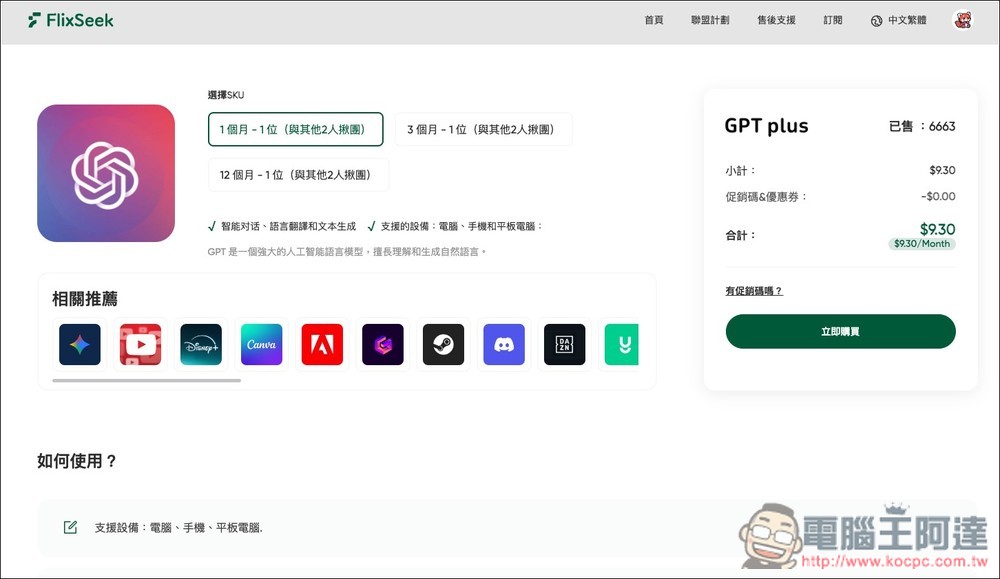
Task: Open the YouTube recommendation icon
Action: [x=140, y=344]
